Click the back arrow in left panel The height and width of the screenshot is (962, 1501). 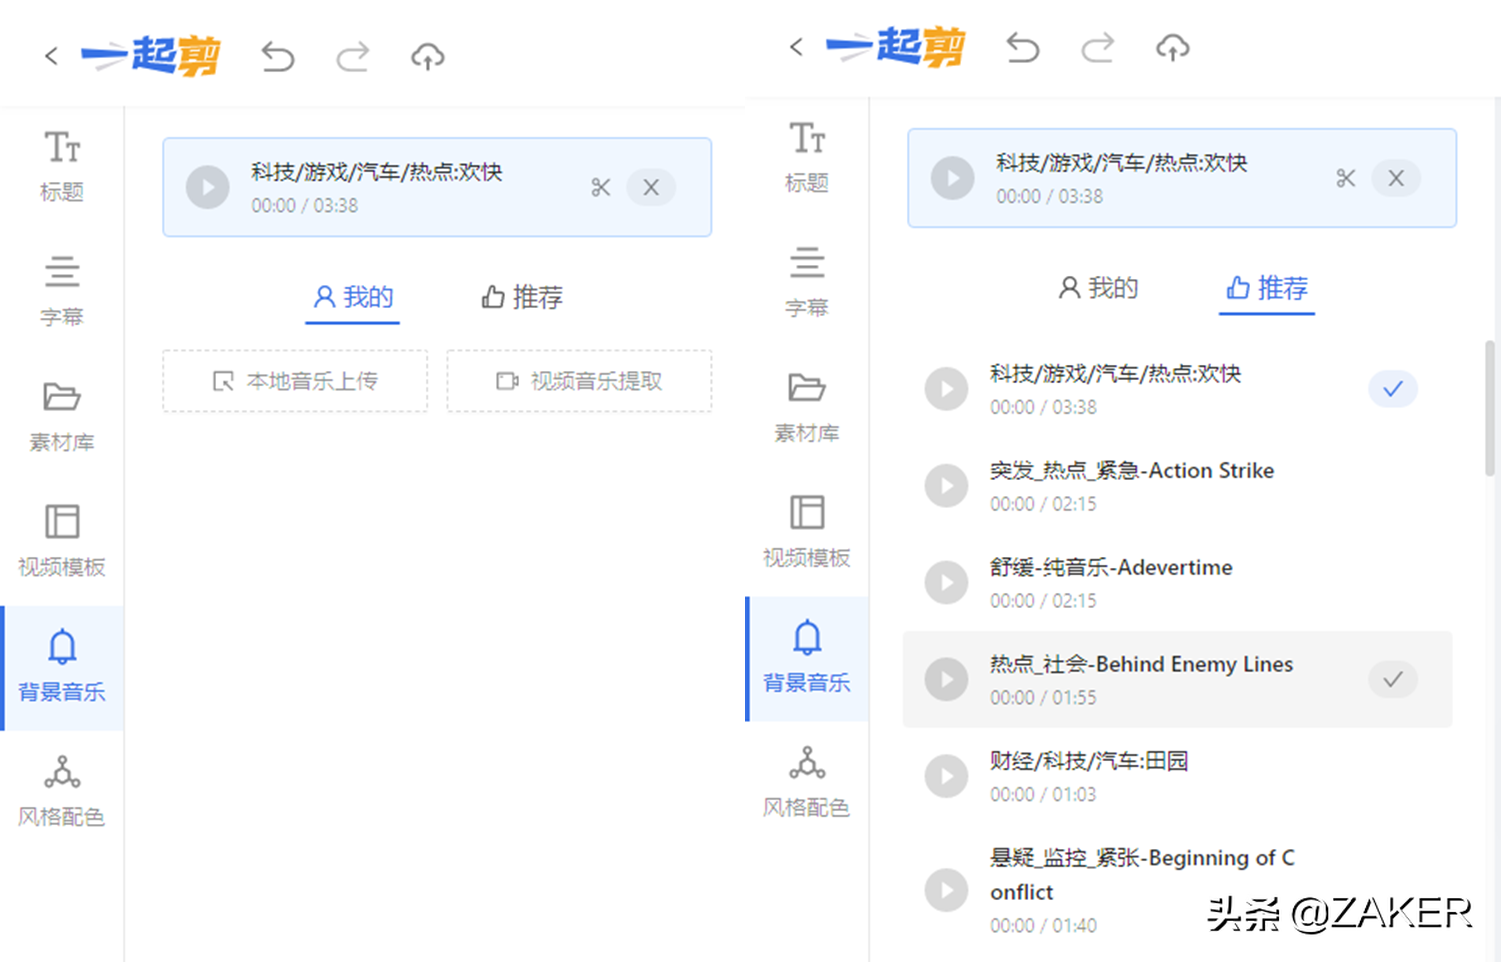(x=51, y=56)
